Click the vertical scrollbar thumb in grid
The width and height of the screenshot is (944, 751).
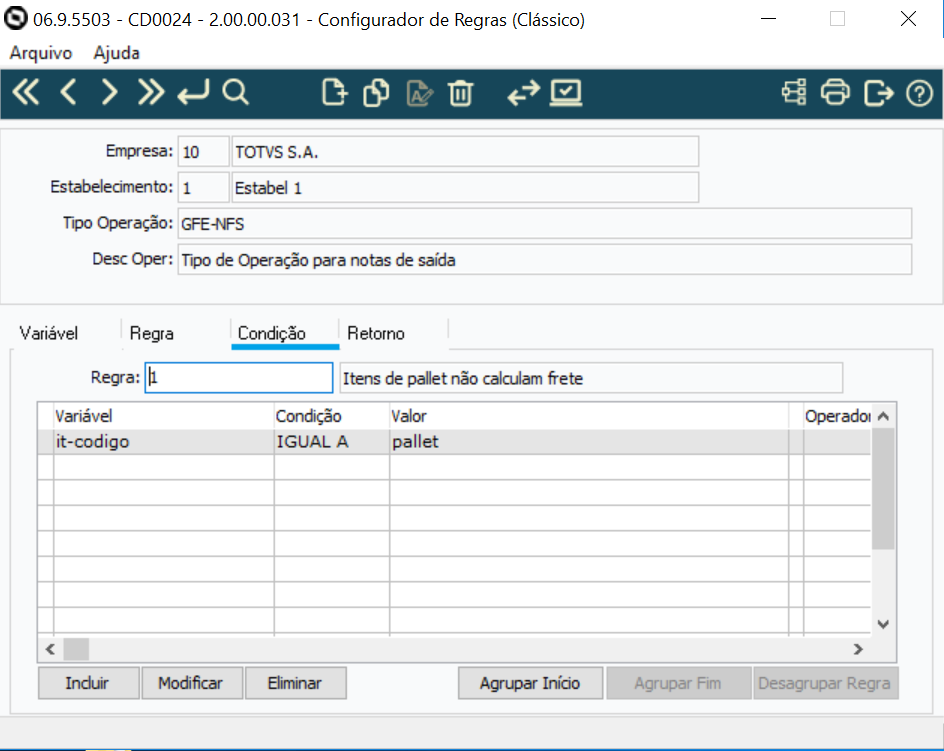[883, 488]
